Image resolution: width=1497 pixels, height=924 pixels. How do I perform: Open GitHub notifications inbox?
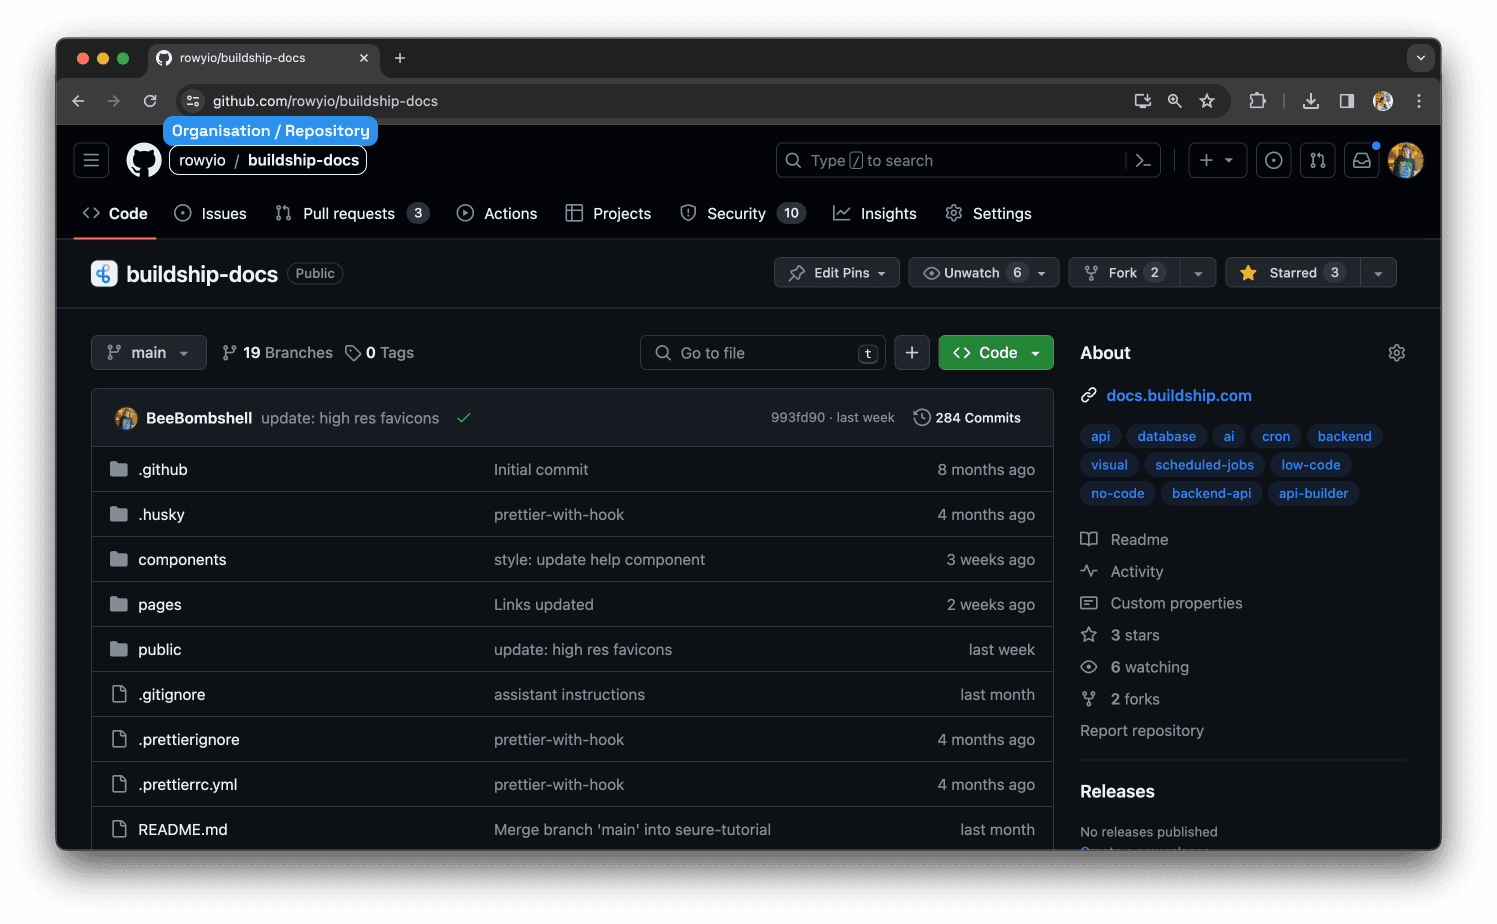(1361, 160)
